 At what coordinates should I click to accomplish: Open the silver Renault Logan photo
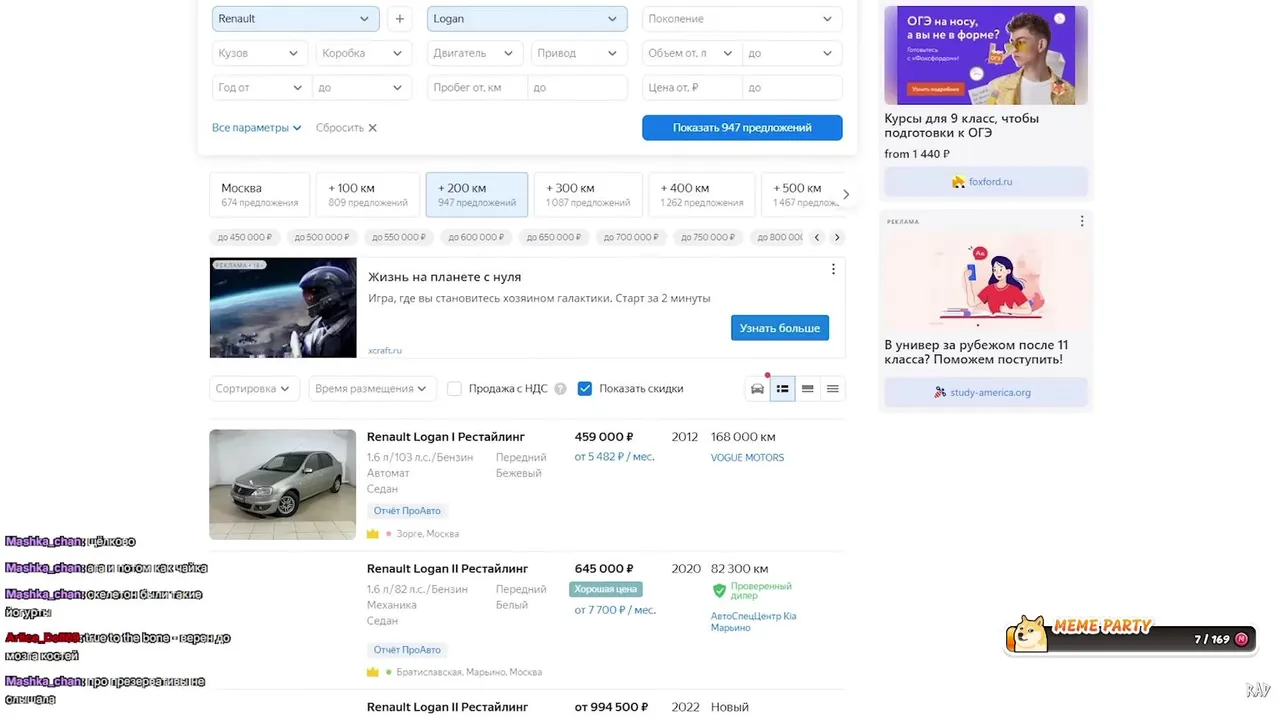pyautogui.click(x=283, y=485)
